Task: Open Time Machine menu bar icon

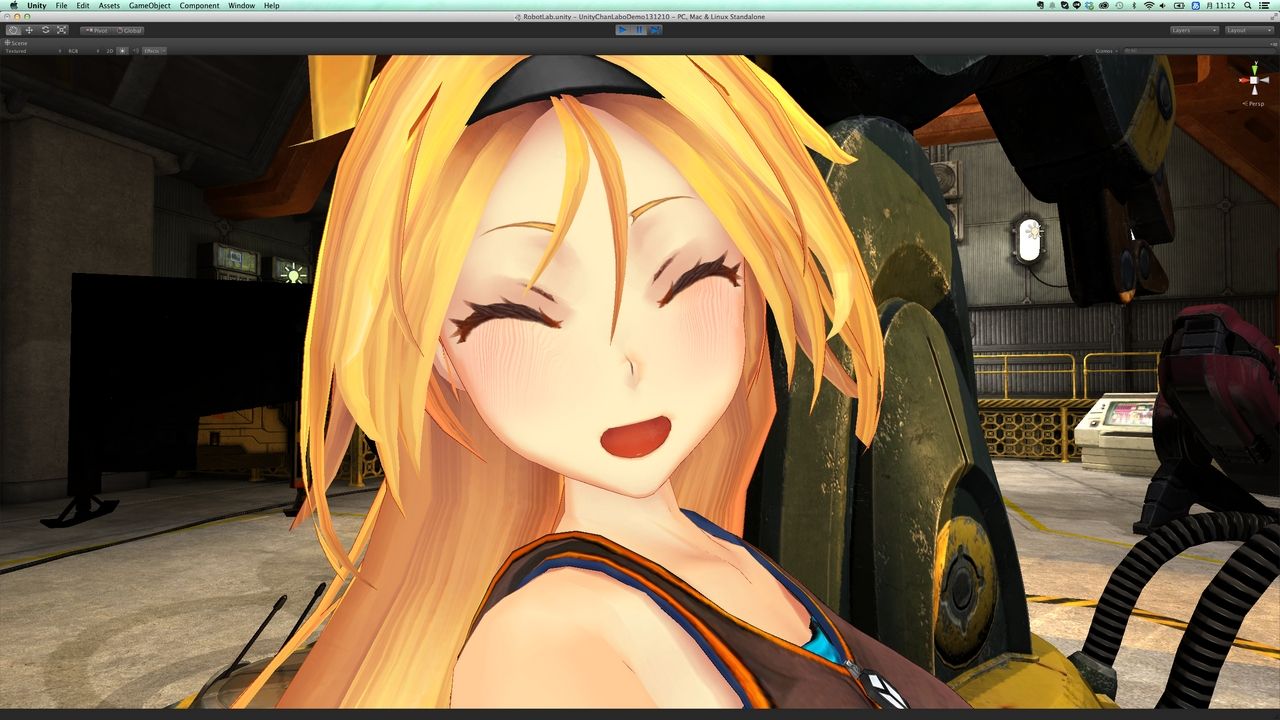Action: [x=1118, y=6]
